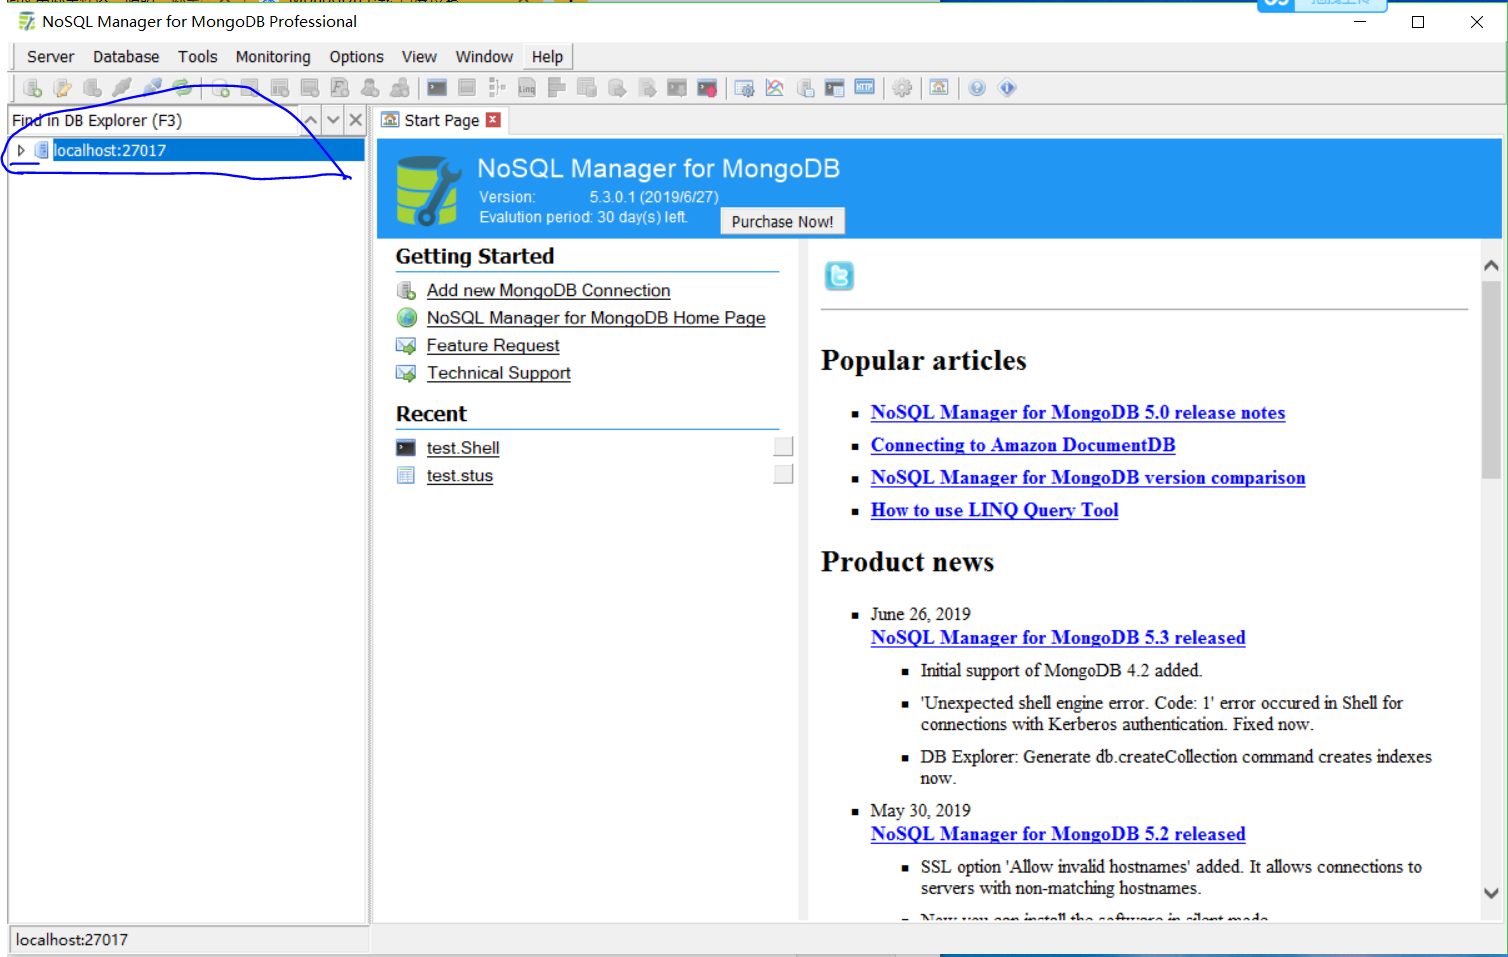Open the Help menu
The height and width of the screenshot is (957, 1508).
coord(547,57)
